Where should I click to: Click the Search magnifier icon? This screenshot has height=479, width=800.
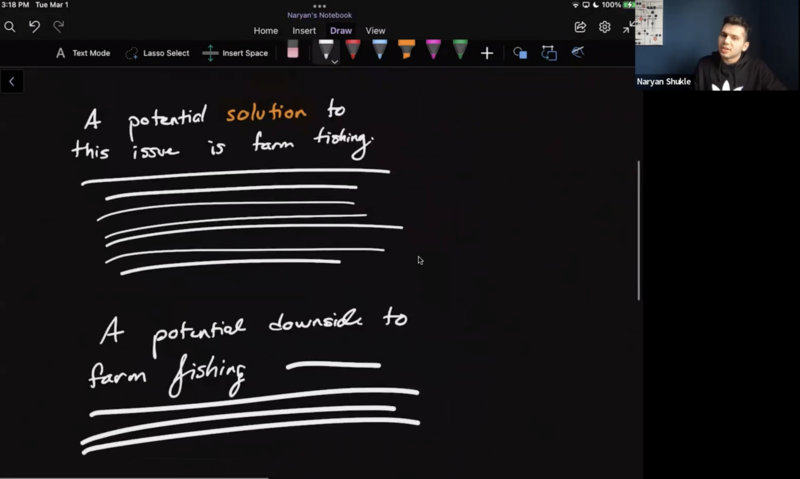tap(10, 27)
